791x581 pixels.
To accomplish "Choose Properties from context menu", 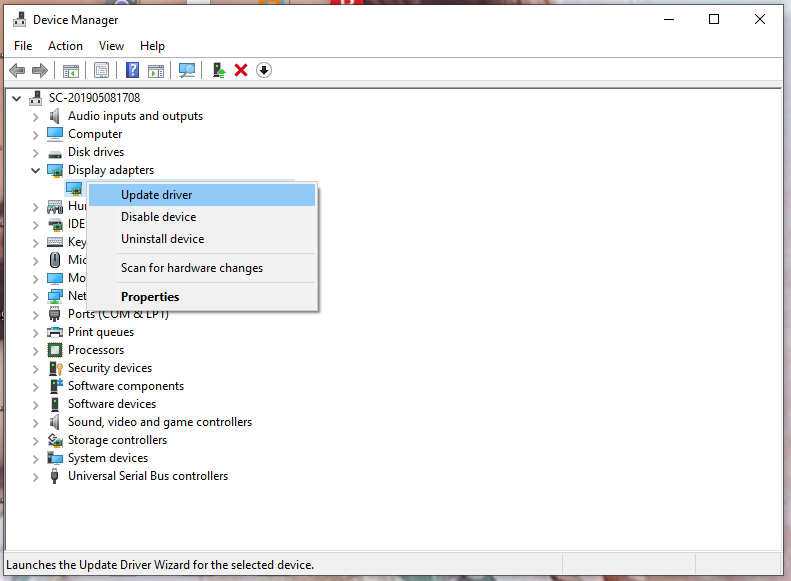I will (202, 297).
